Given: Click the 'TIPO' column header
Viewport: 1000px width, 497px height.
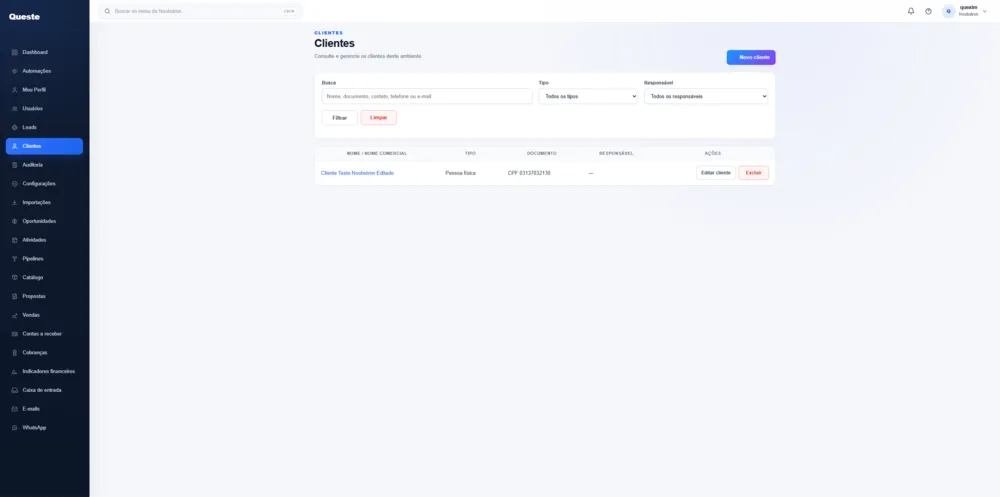Looking at the screenshot, I should coord(470,154).
